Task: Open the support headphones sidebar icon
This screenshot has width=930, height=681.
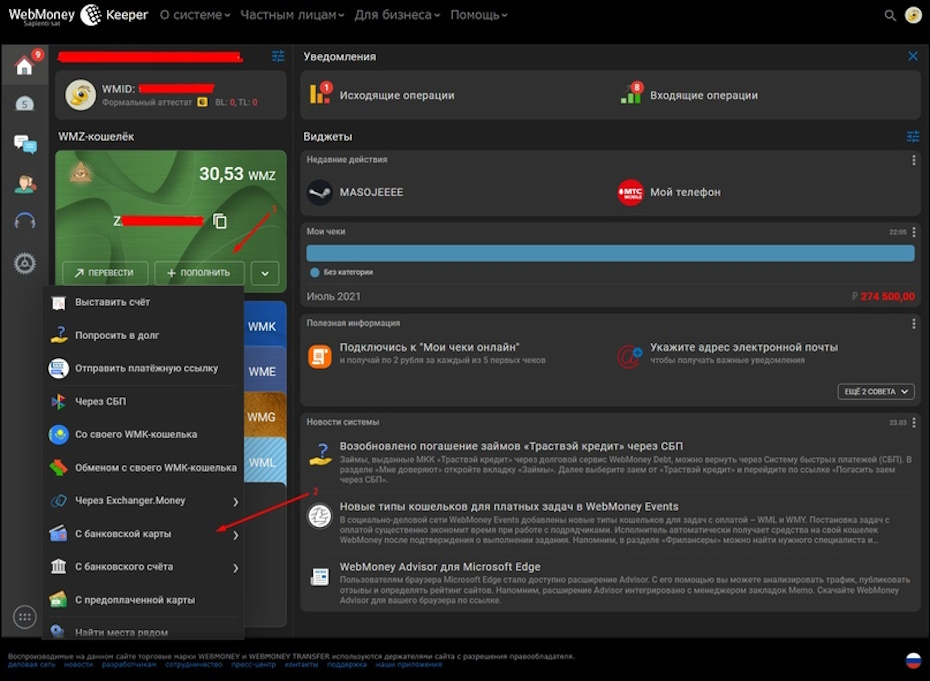Action: point(24,222)
